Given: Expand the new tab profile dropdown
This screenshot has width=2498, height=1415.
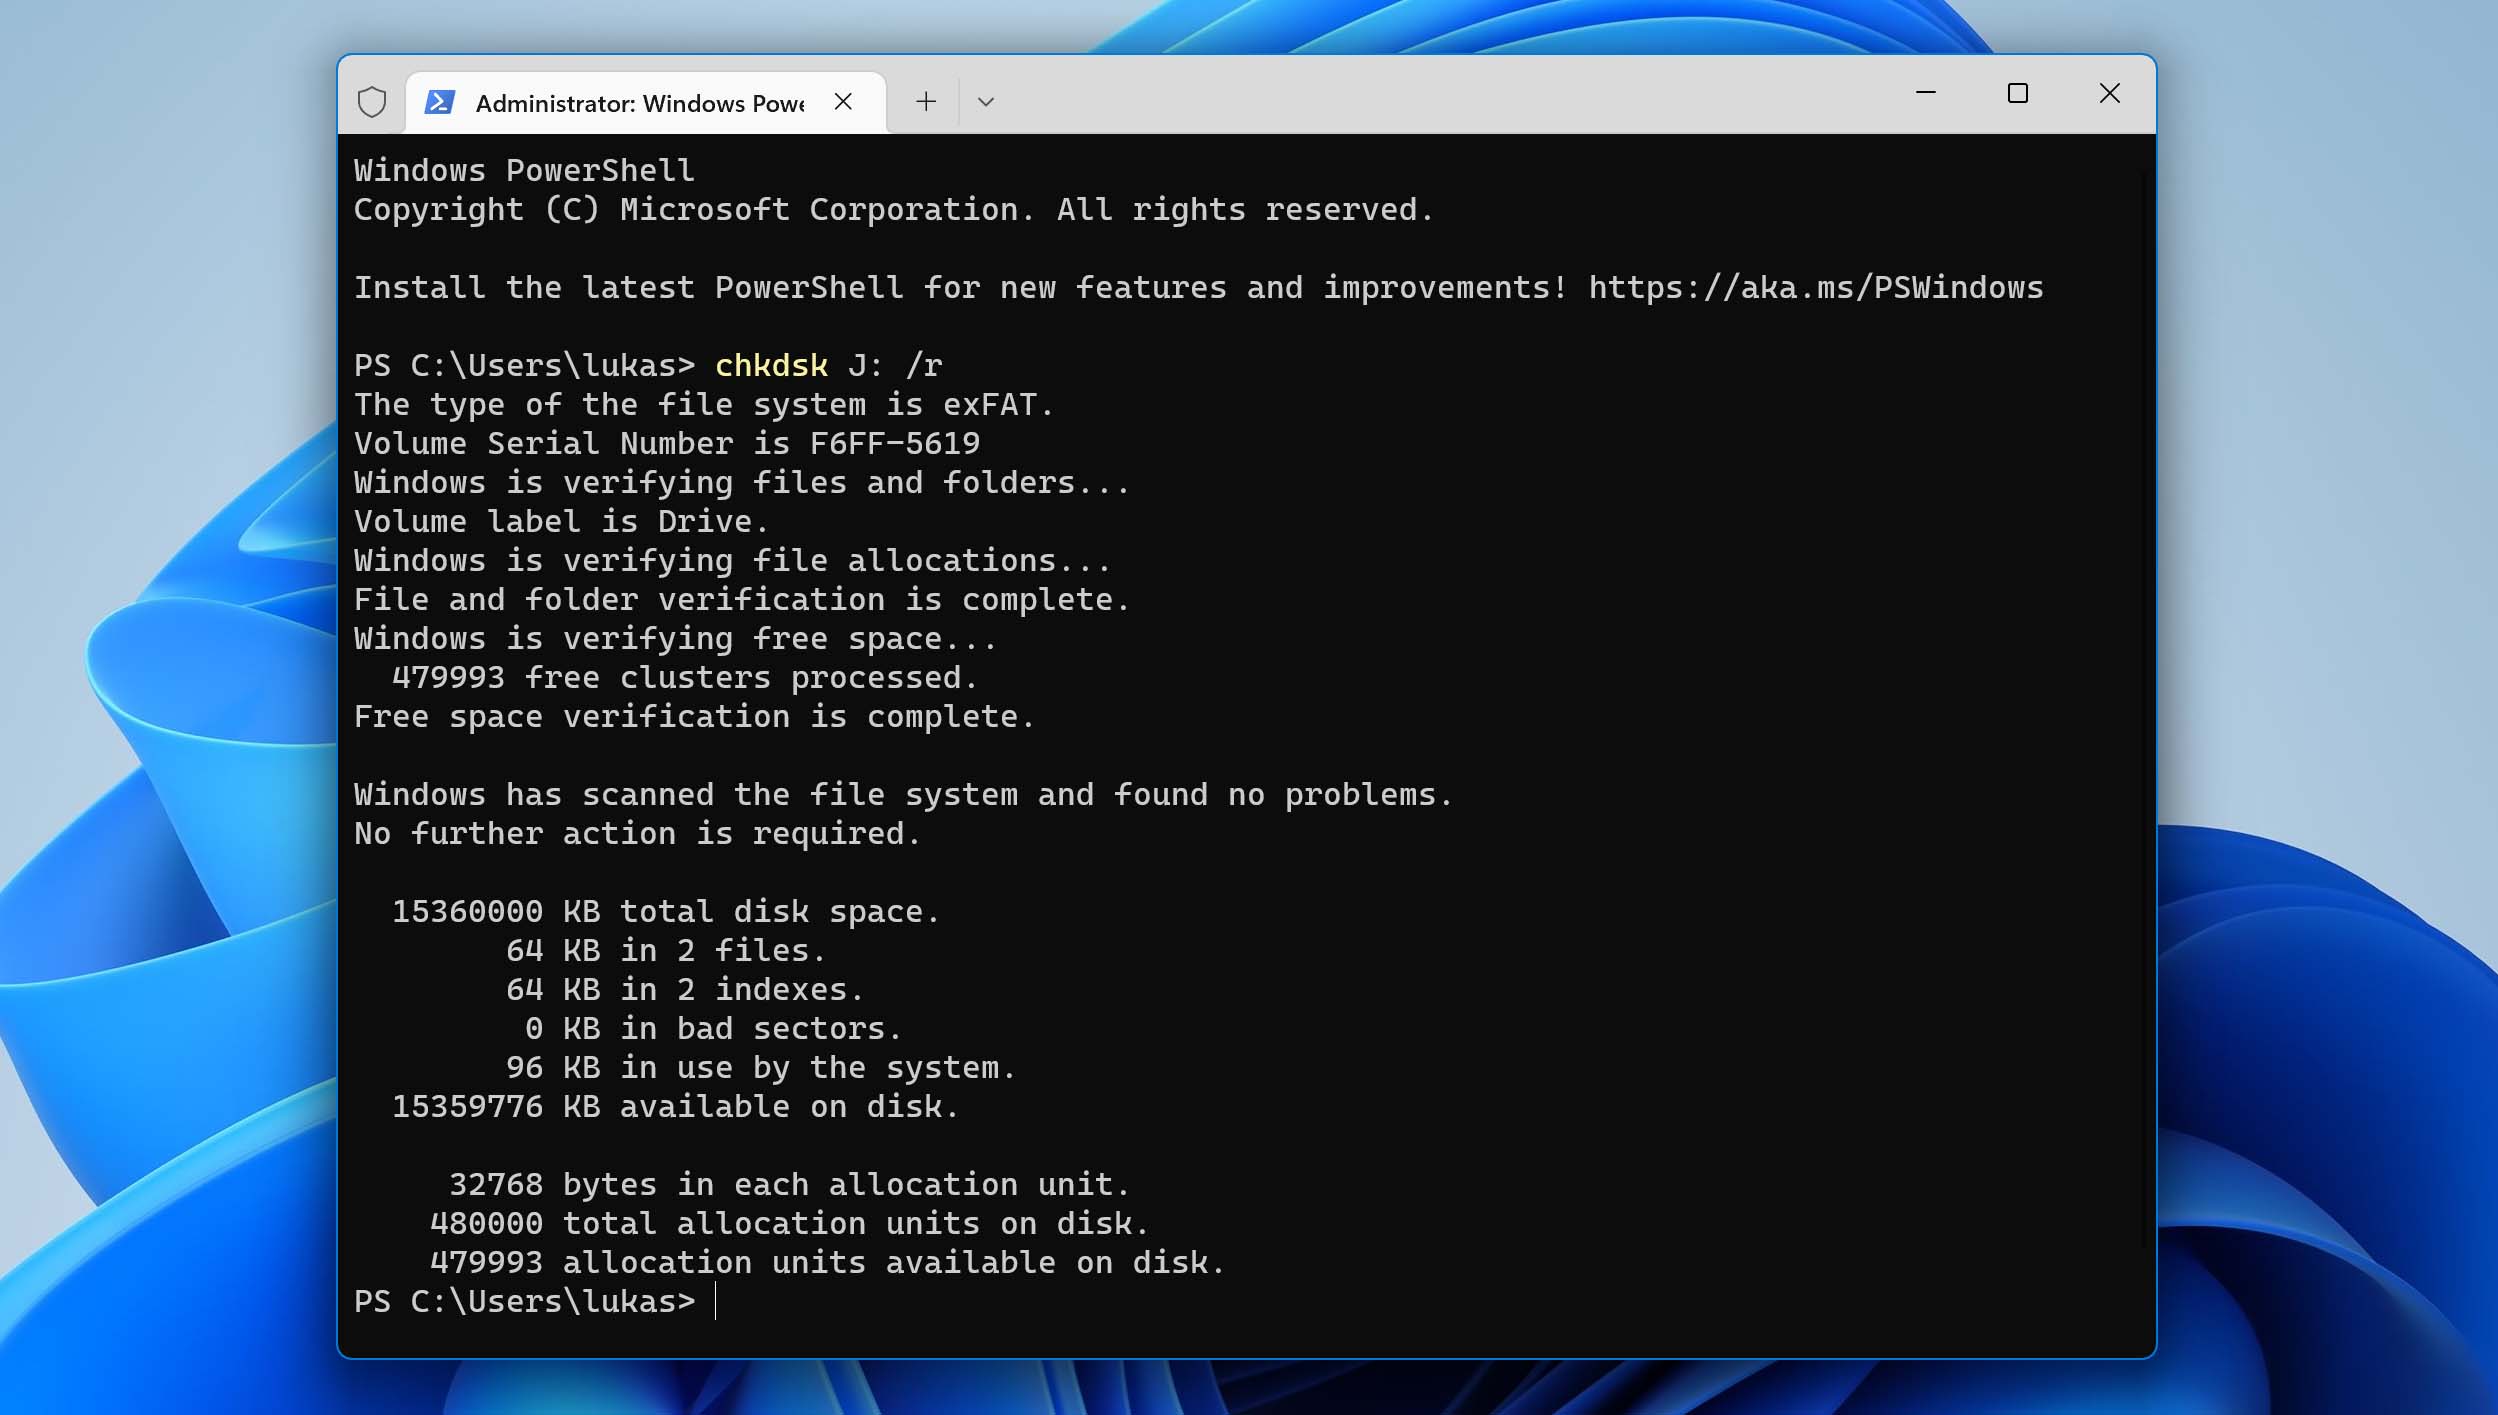Looking at the screenshot, I should 985,102.
